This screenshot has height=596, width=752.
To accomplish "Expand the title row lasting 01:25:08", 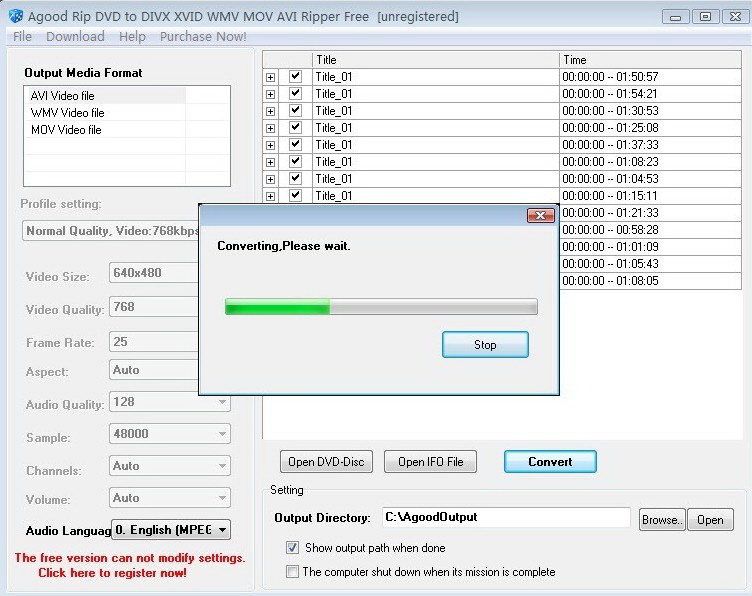I will 270,128.
